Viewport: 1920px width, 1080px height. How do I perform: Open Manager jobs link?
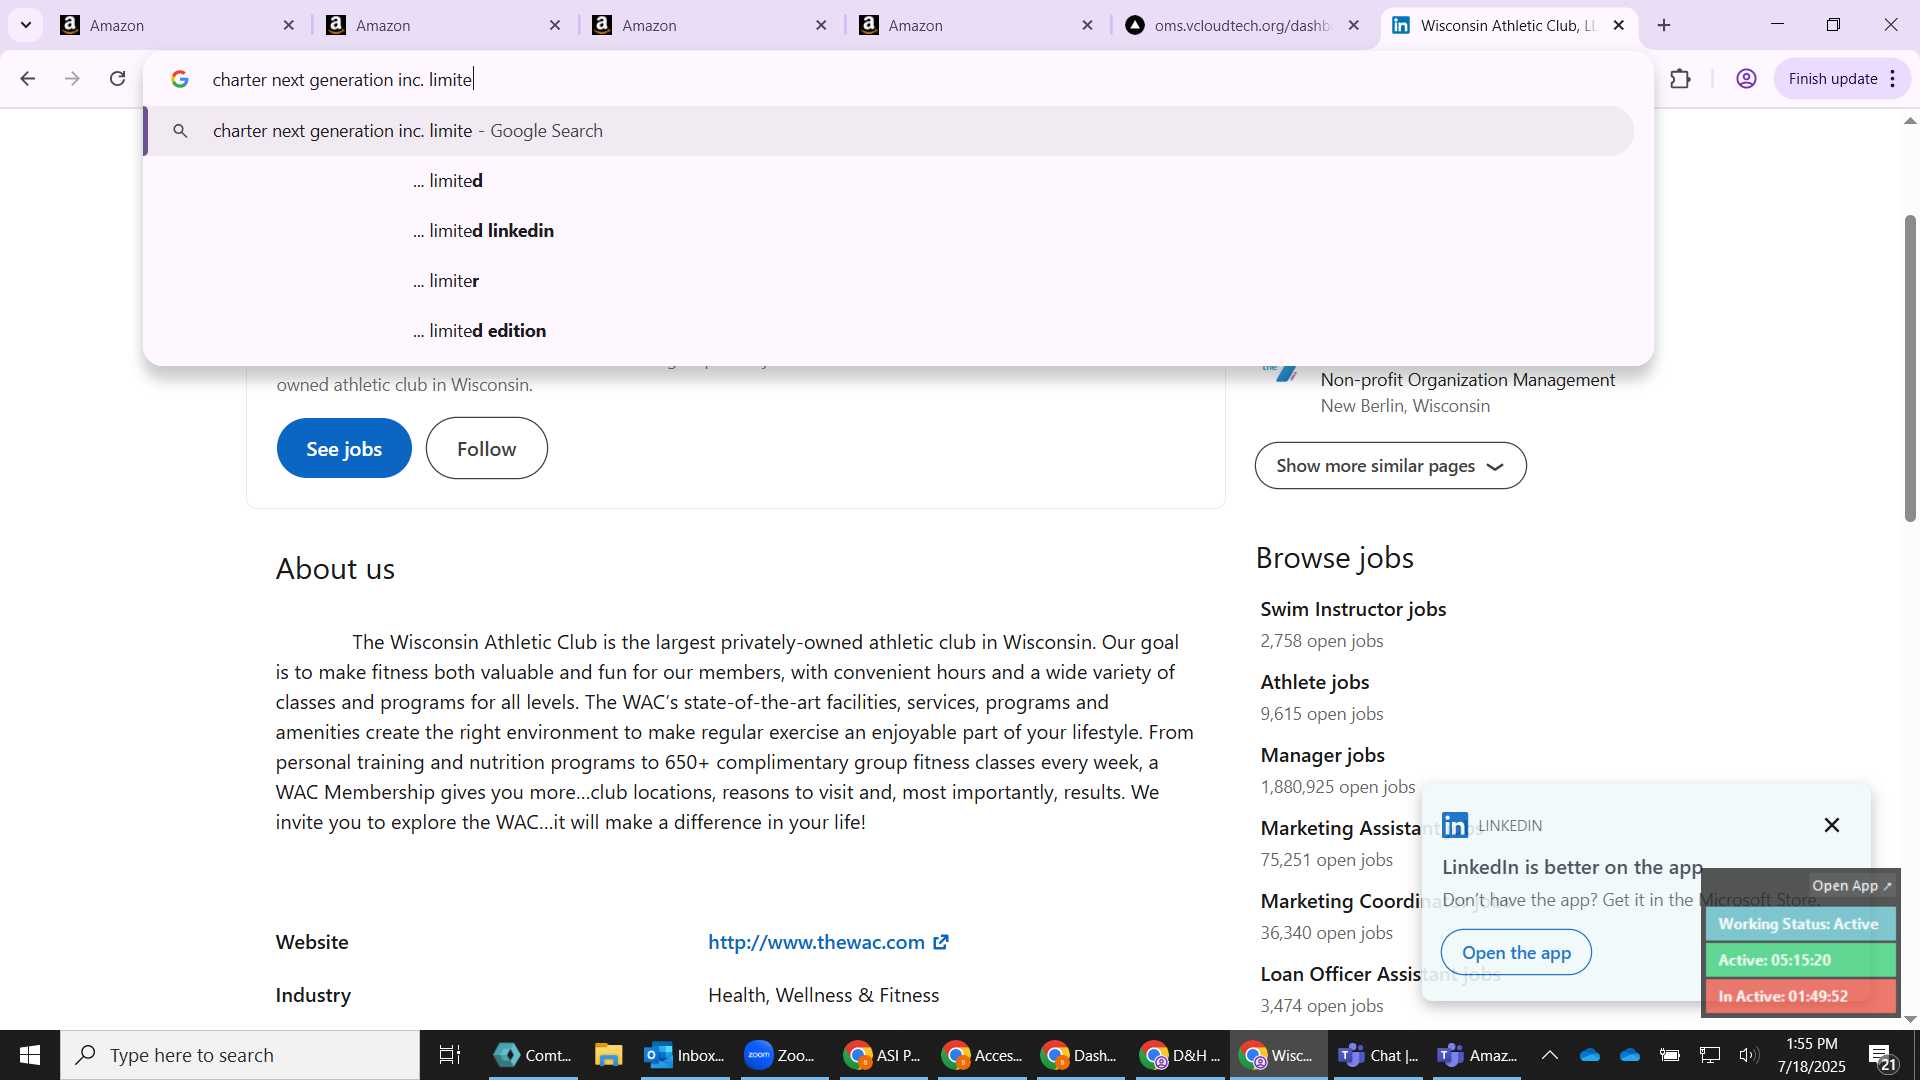coord(1322,755)
